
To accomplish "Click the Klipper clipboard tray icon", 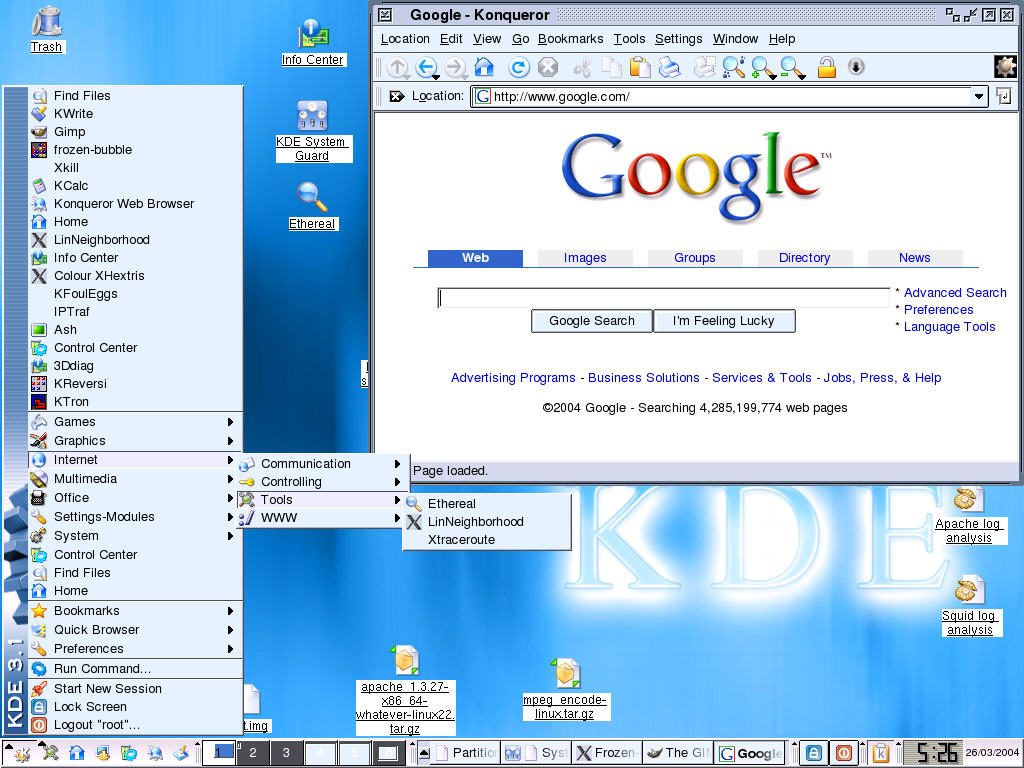I will 880,753.
